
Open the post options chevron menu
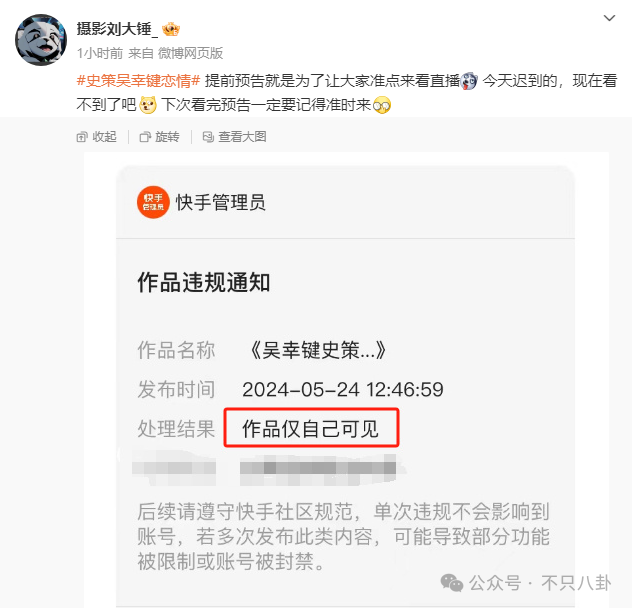point(609,18)
